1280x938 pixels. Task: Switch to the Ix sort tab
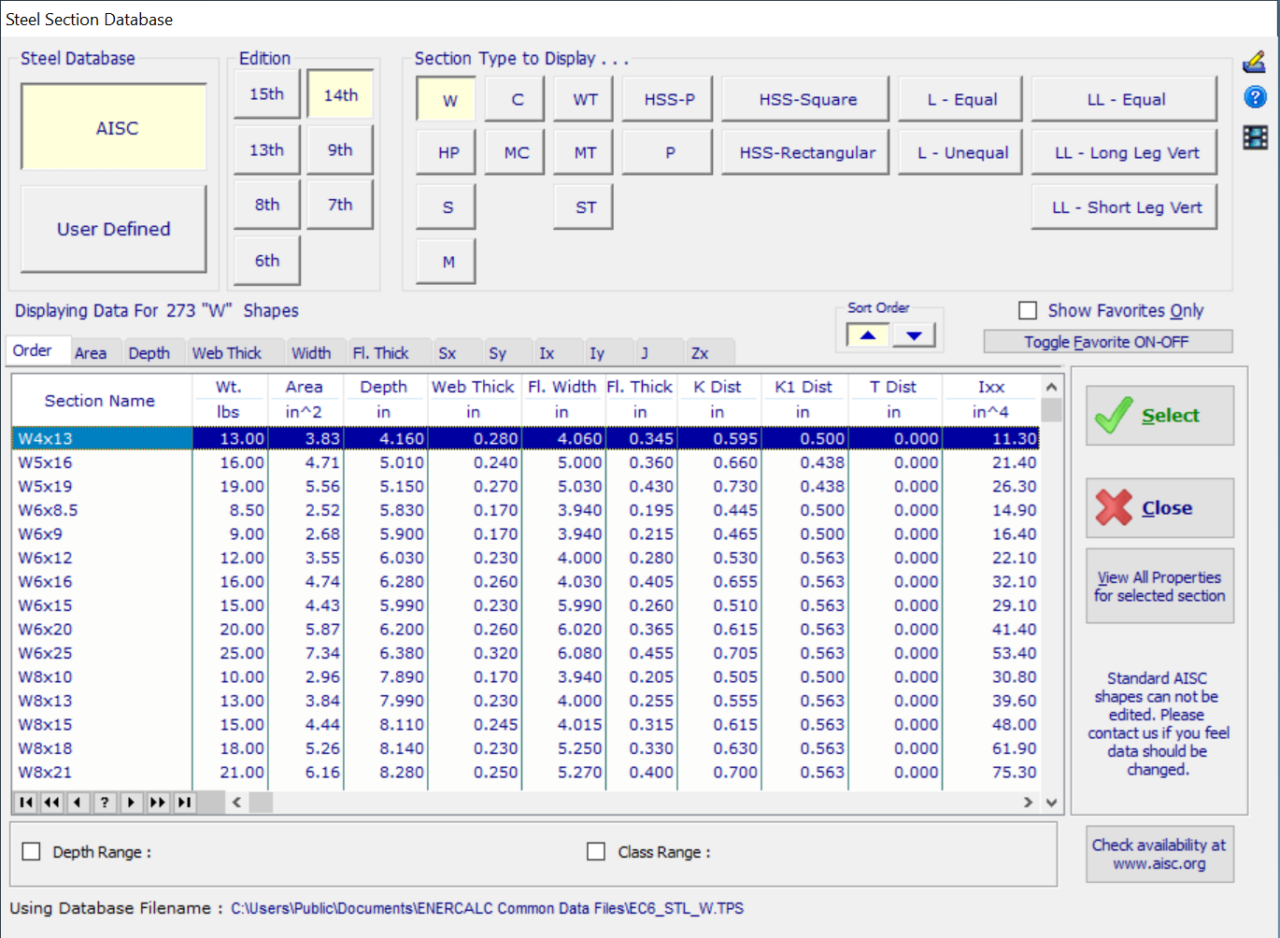559,352
